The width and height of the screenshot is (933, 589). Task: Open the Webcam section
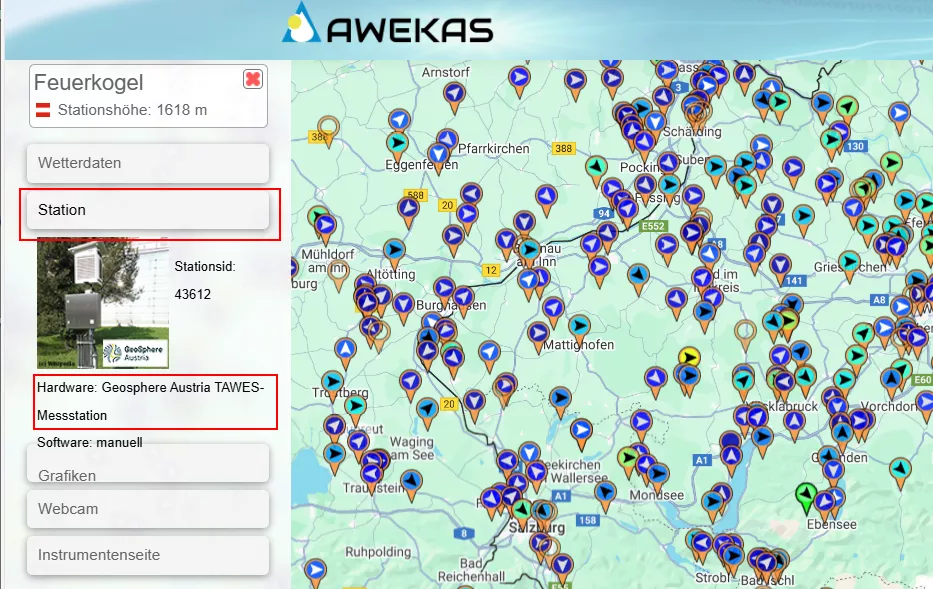click(148, 509)
